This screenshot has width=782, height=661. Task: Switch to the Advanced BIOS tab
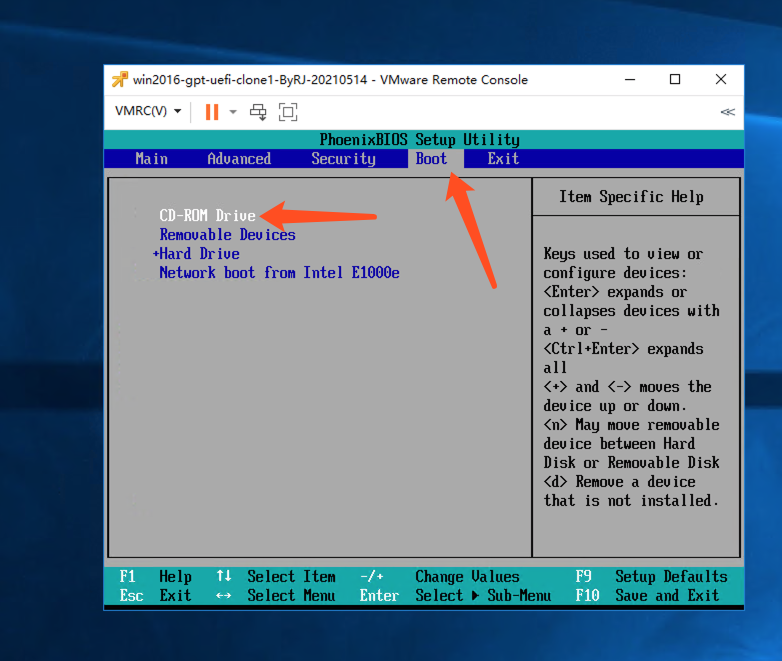tap(239, 159)
